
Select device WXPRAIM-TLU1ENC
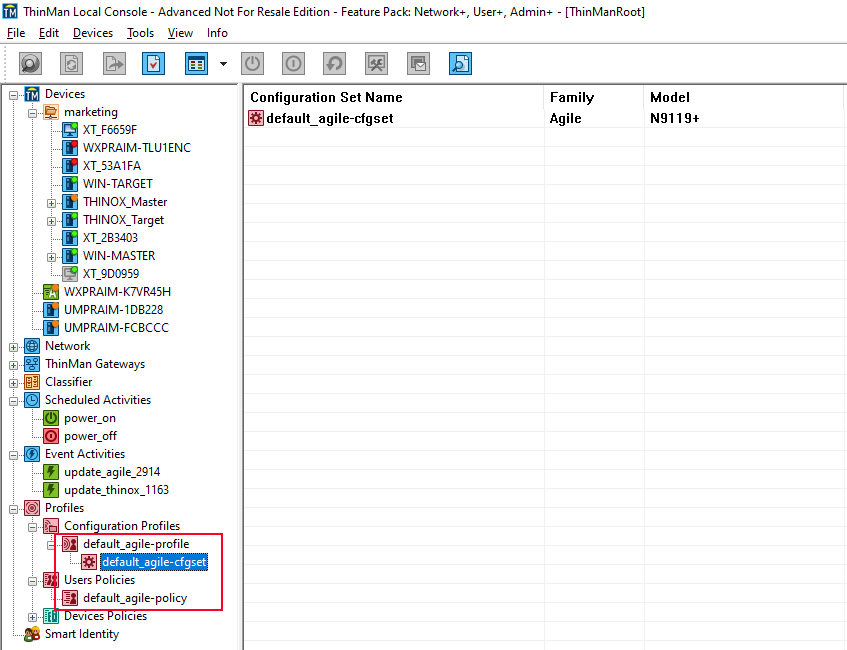[x=137, y=148]
